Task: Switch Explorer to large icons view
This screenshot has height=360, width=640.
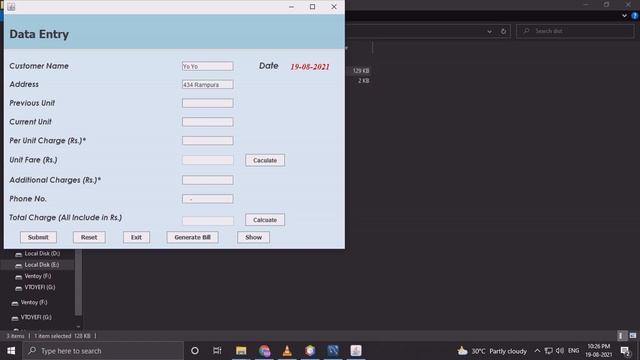Action: pos(633,336)
